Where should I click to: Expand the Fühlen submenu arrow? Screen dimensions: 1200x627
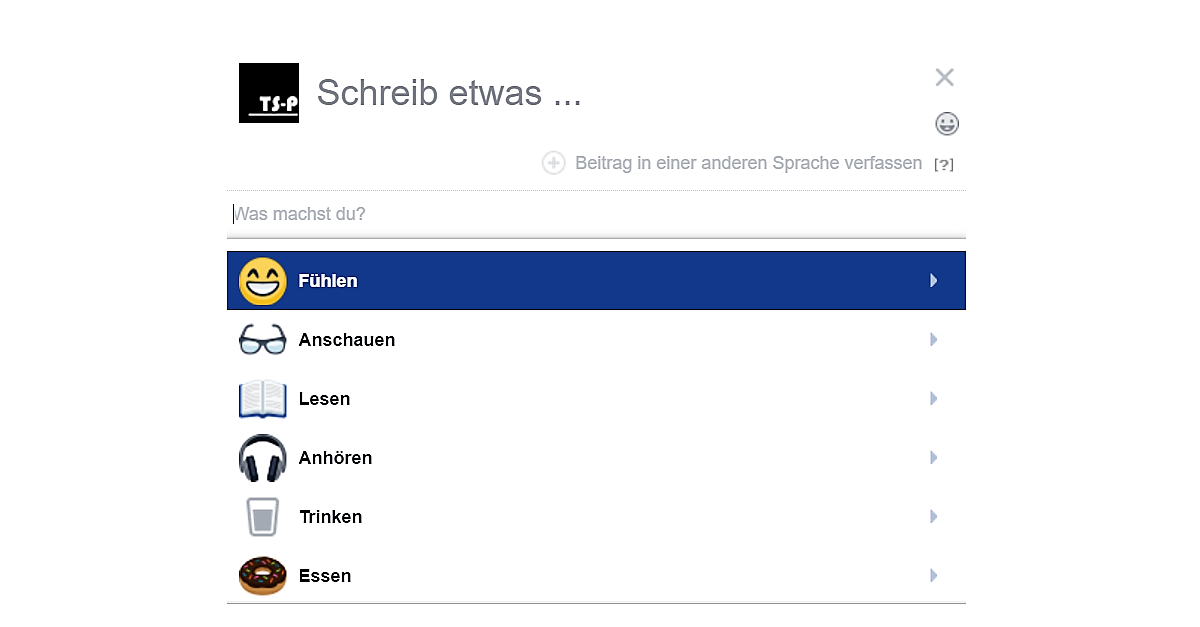[x=933, y=281]
